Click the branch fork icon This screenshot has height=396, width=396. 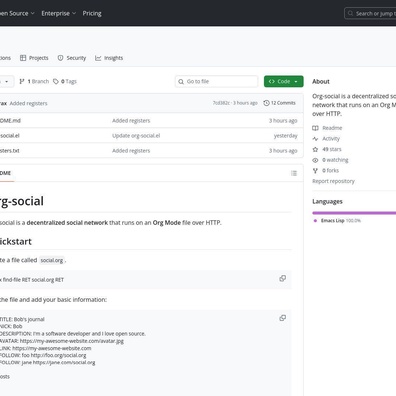[x=22, y=81]
